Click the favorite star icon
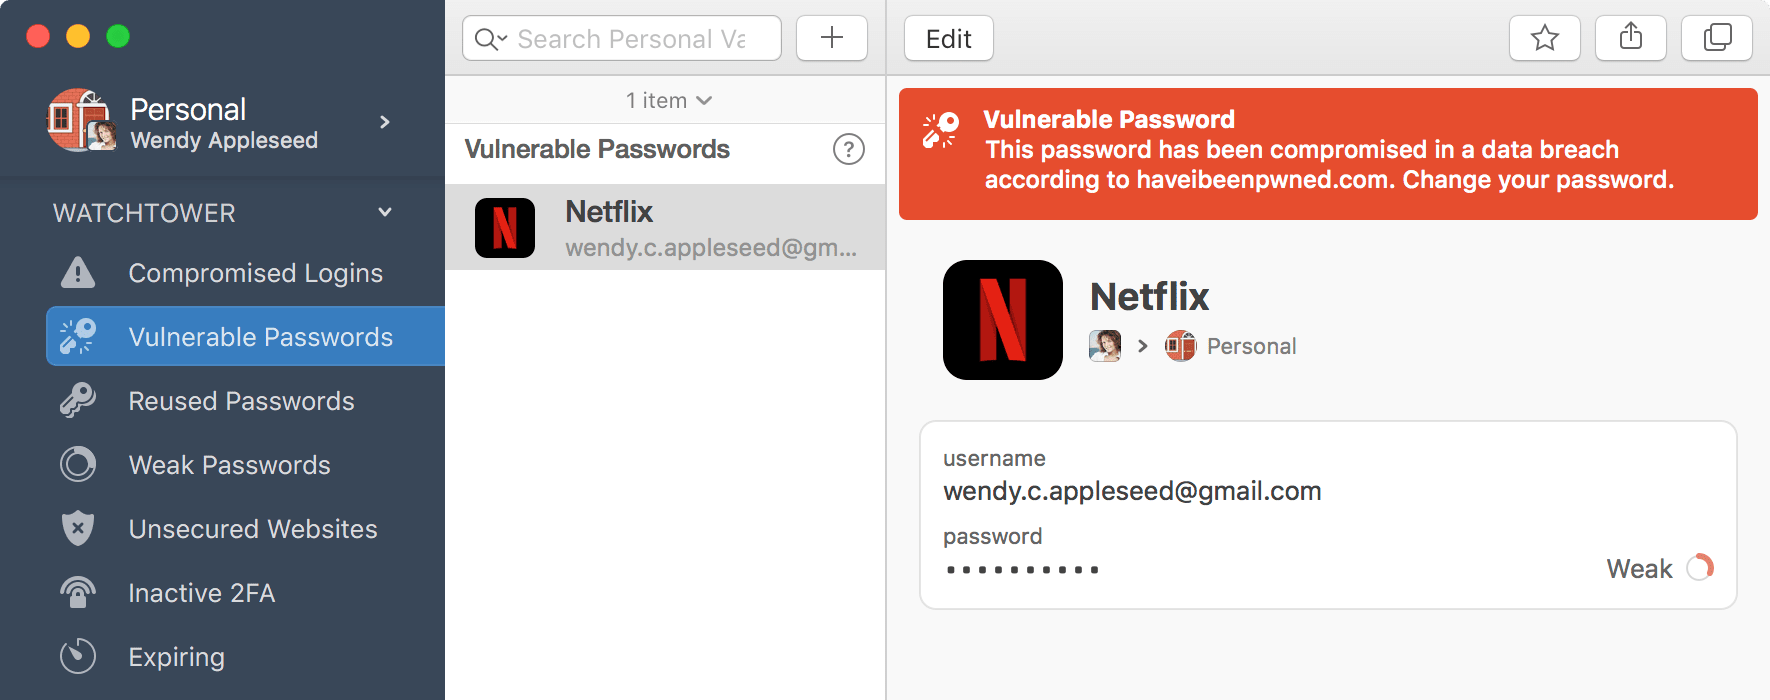 [1544, 38]
